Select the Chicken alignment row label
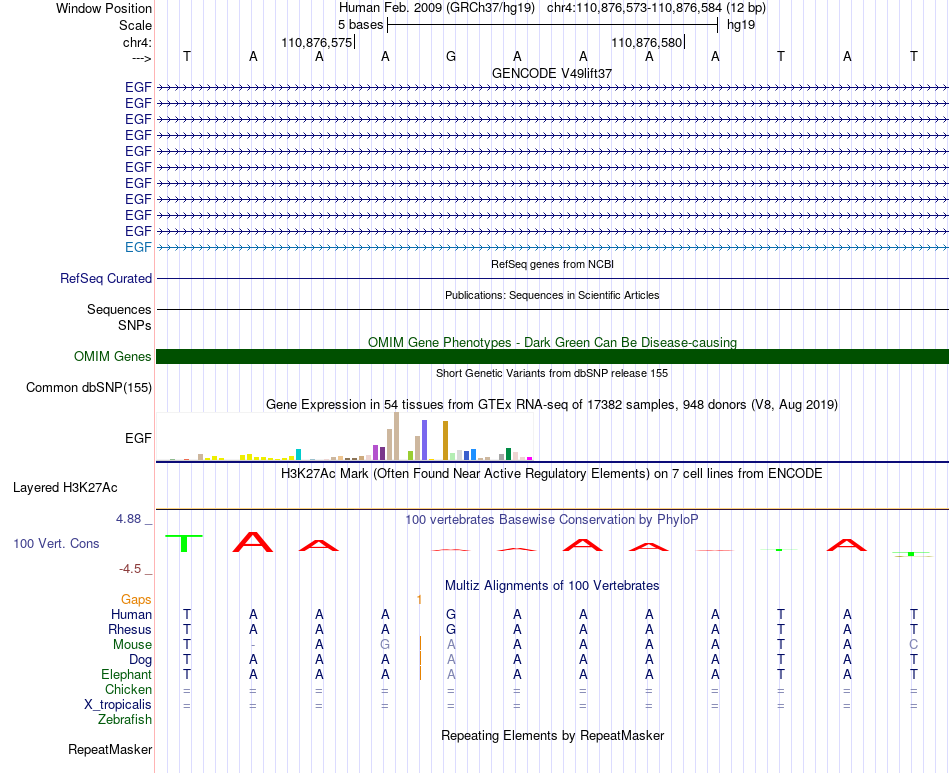Screen dimensions: 950x773 pos(128,689)
